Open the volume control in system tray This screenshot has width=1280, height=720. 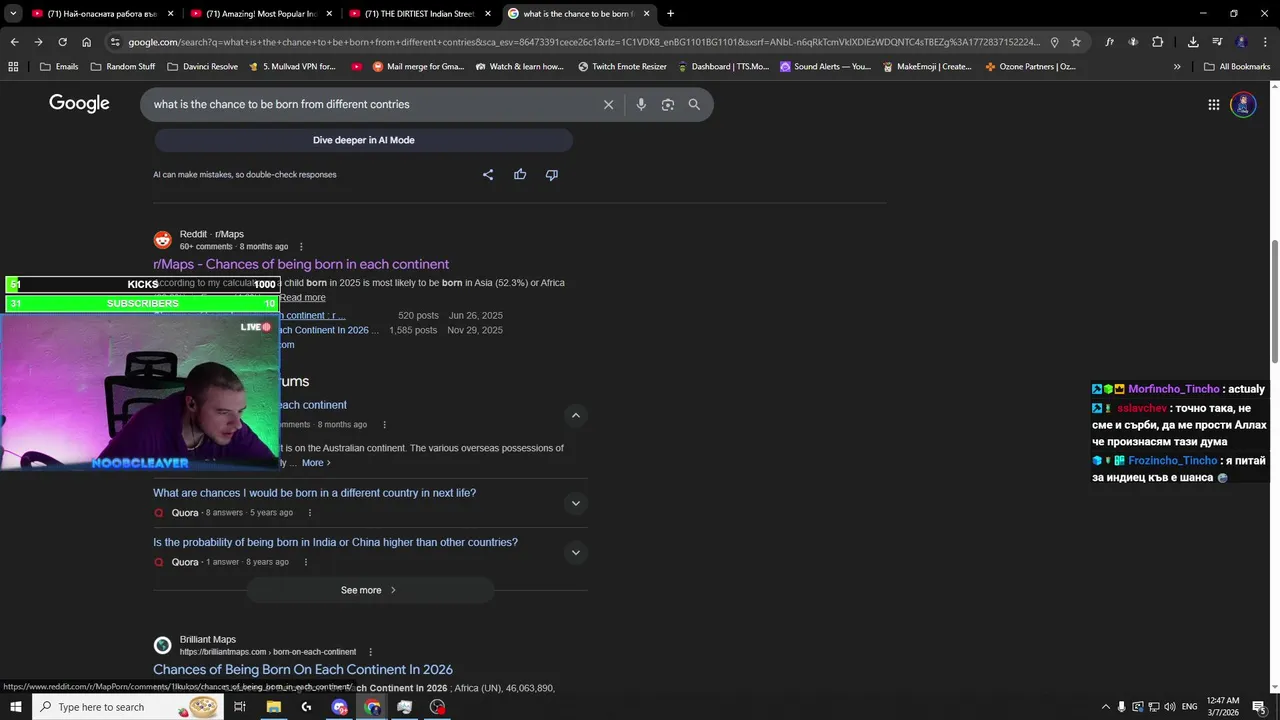pyautogui.click(x=1170, y=707)
